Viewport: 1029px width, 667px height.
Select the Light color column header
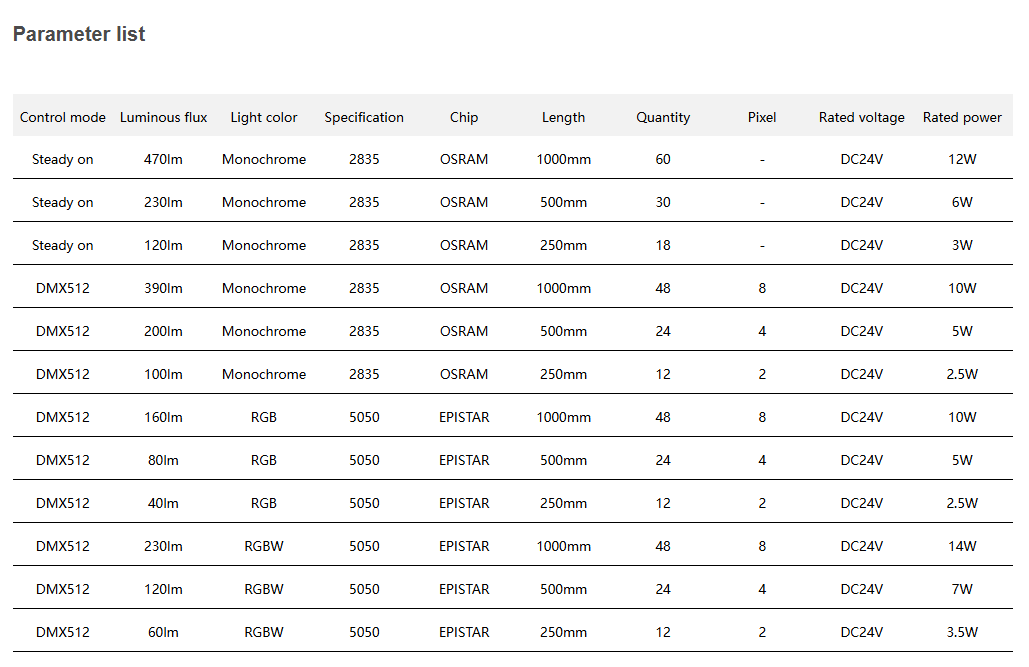pos(264,117)
